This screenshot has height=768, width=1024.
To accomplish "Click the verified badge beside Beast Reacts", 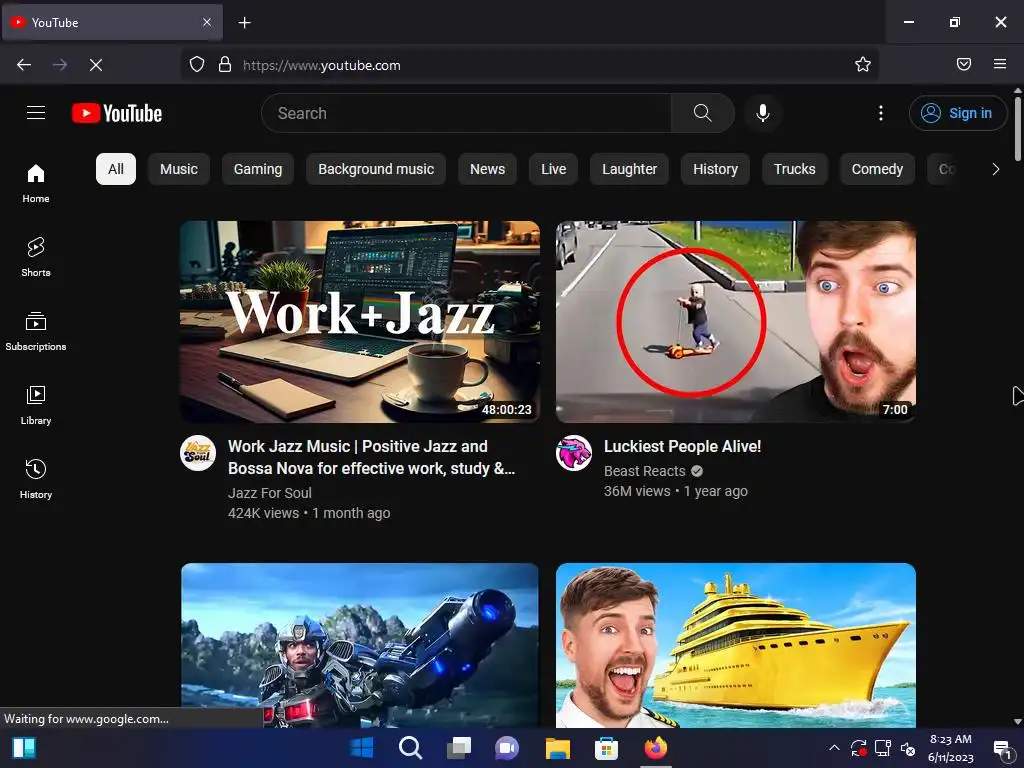I will pos(697,471).
